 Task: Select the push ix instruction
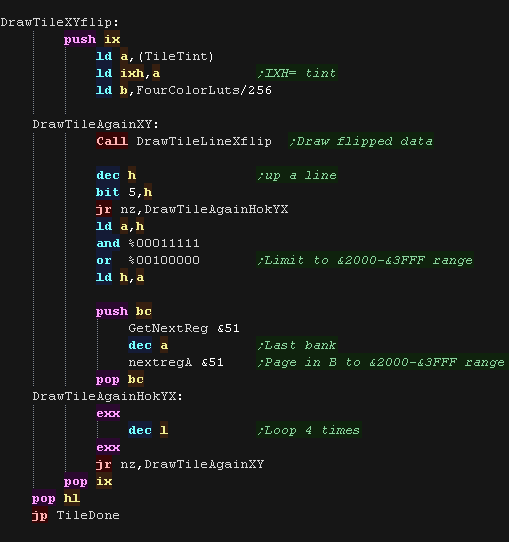pos(92,39)
